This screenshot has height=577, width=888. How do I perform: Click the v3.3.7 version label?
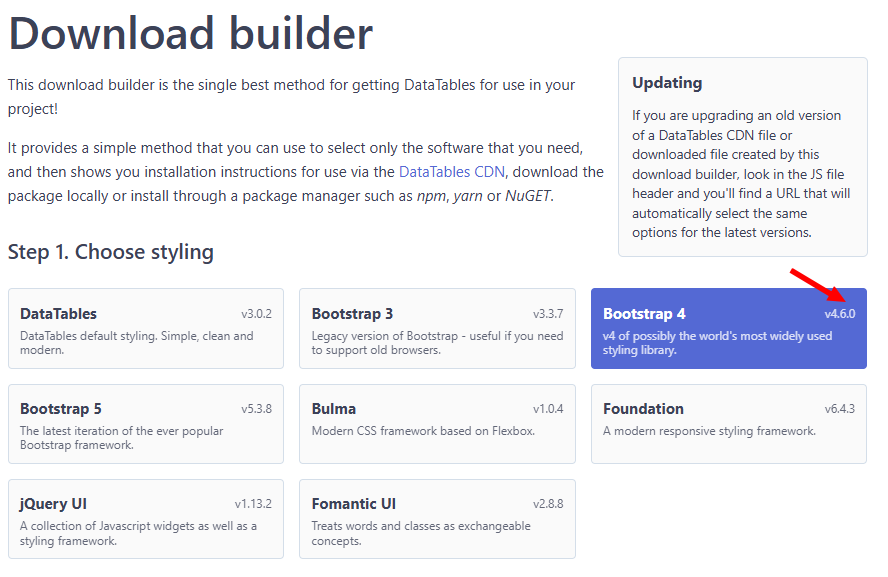tap(548, 314)
